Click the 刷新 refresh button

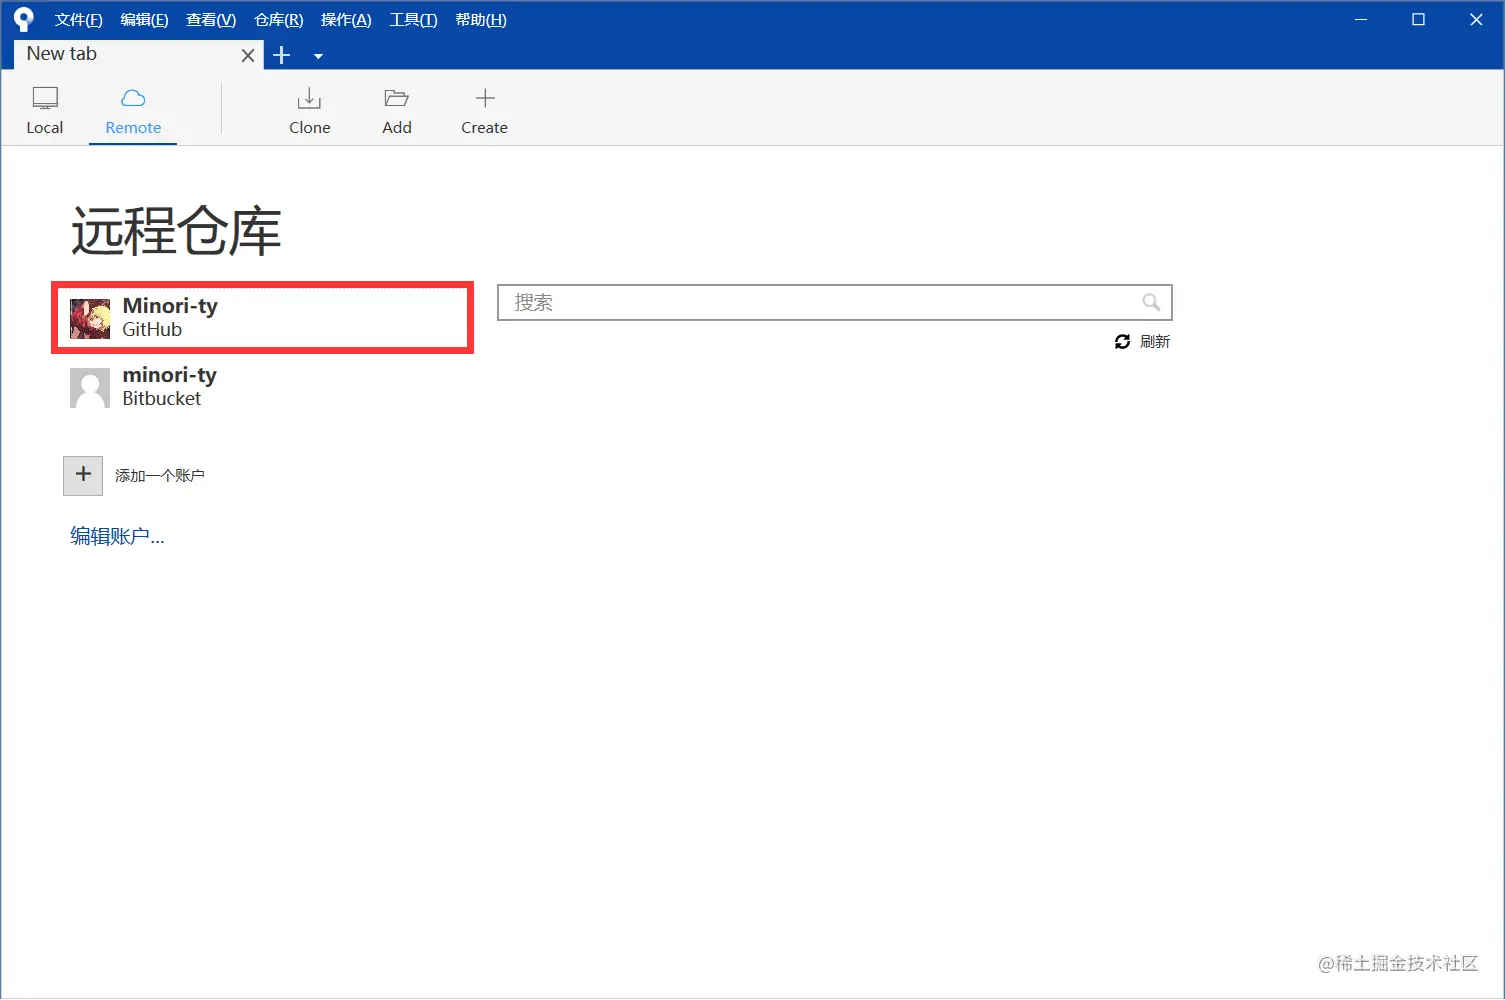click(1142, 342)
